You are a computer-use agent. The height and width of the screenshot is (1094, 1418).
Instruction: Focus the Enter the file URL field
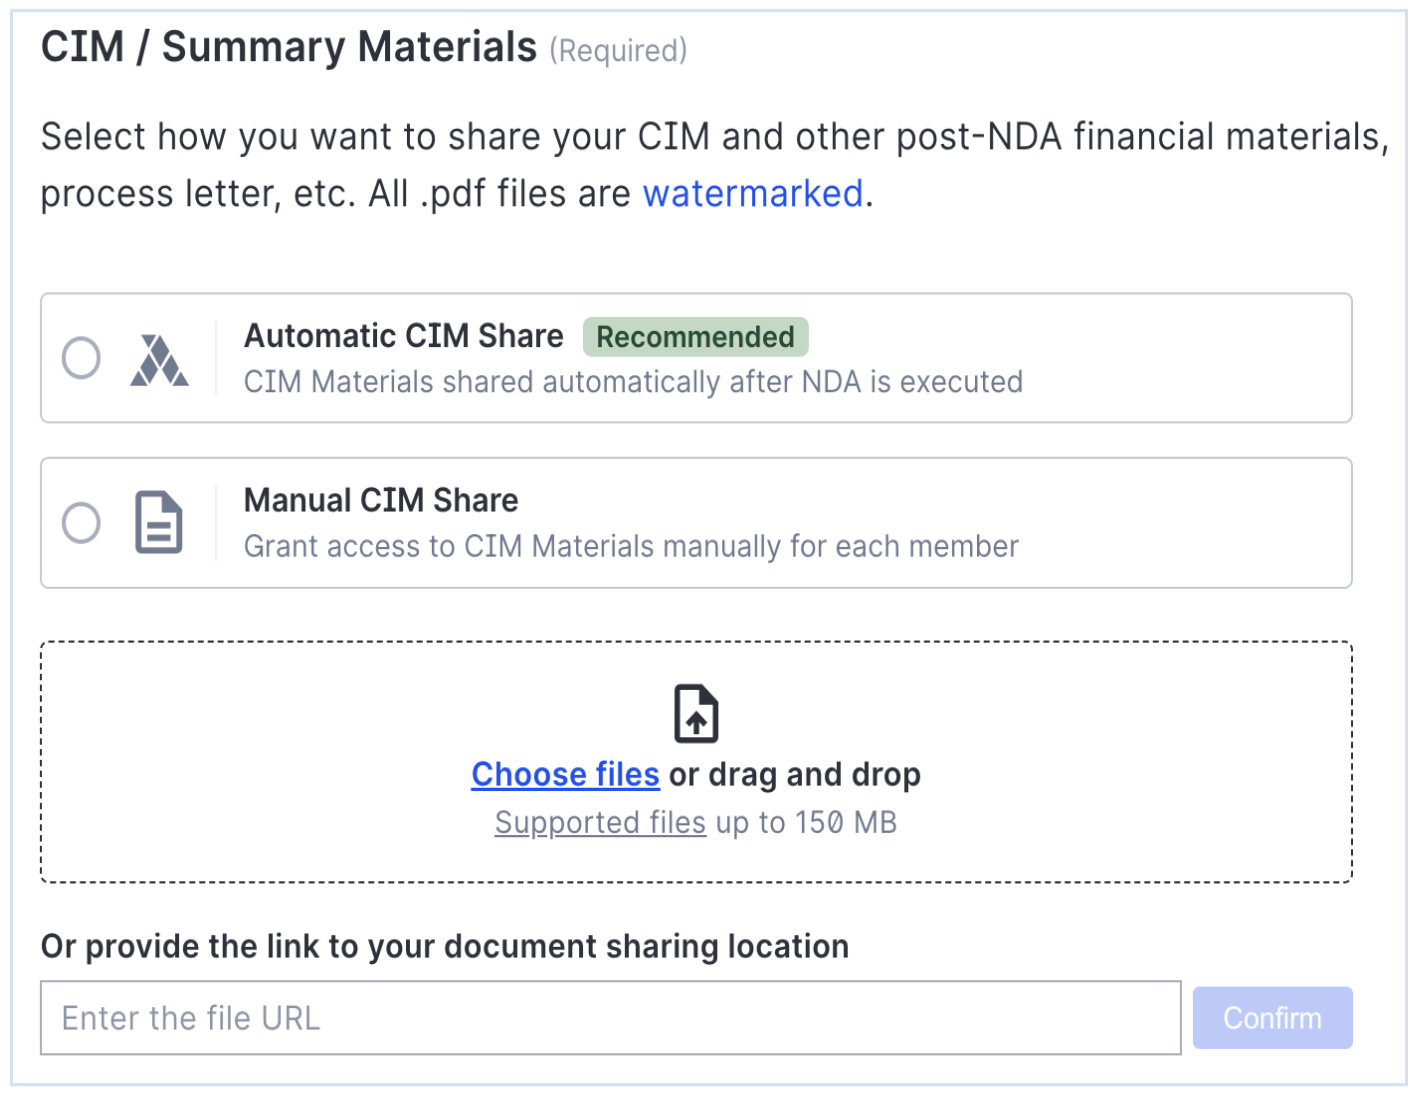click(610, 1018)
